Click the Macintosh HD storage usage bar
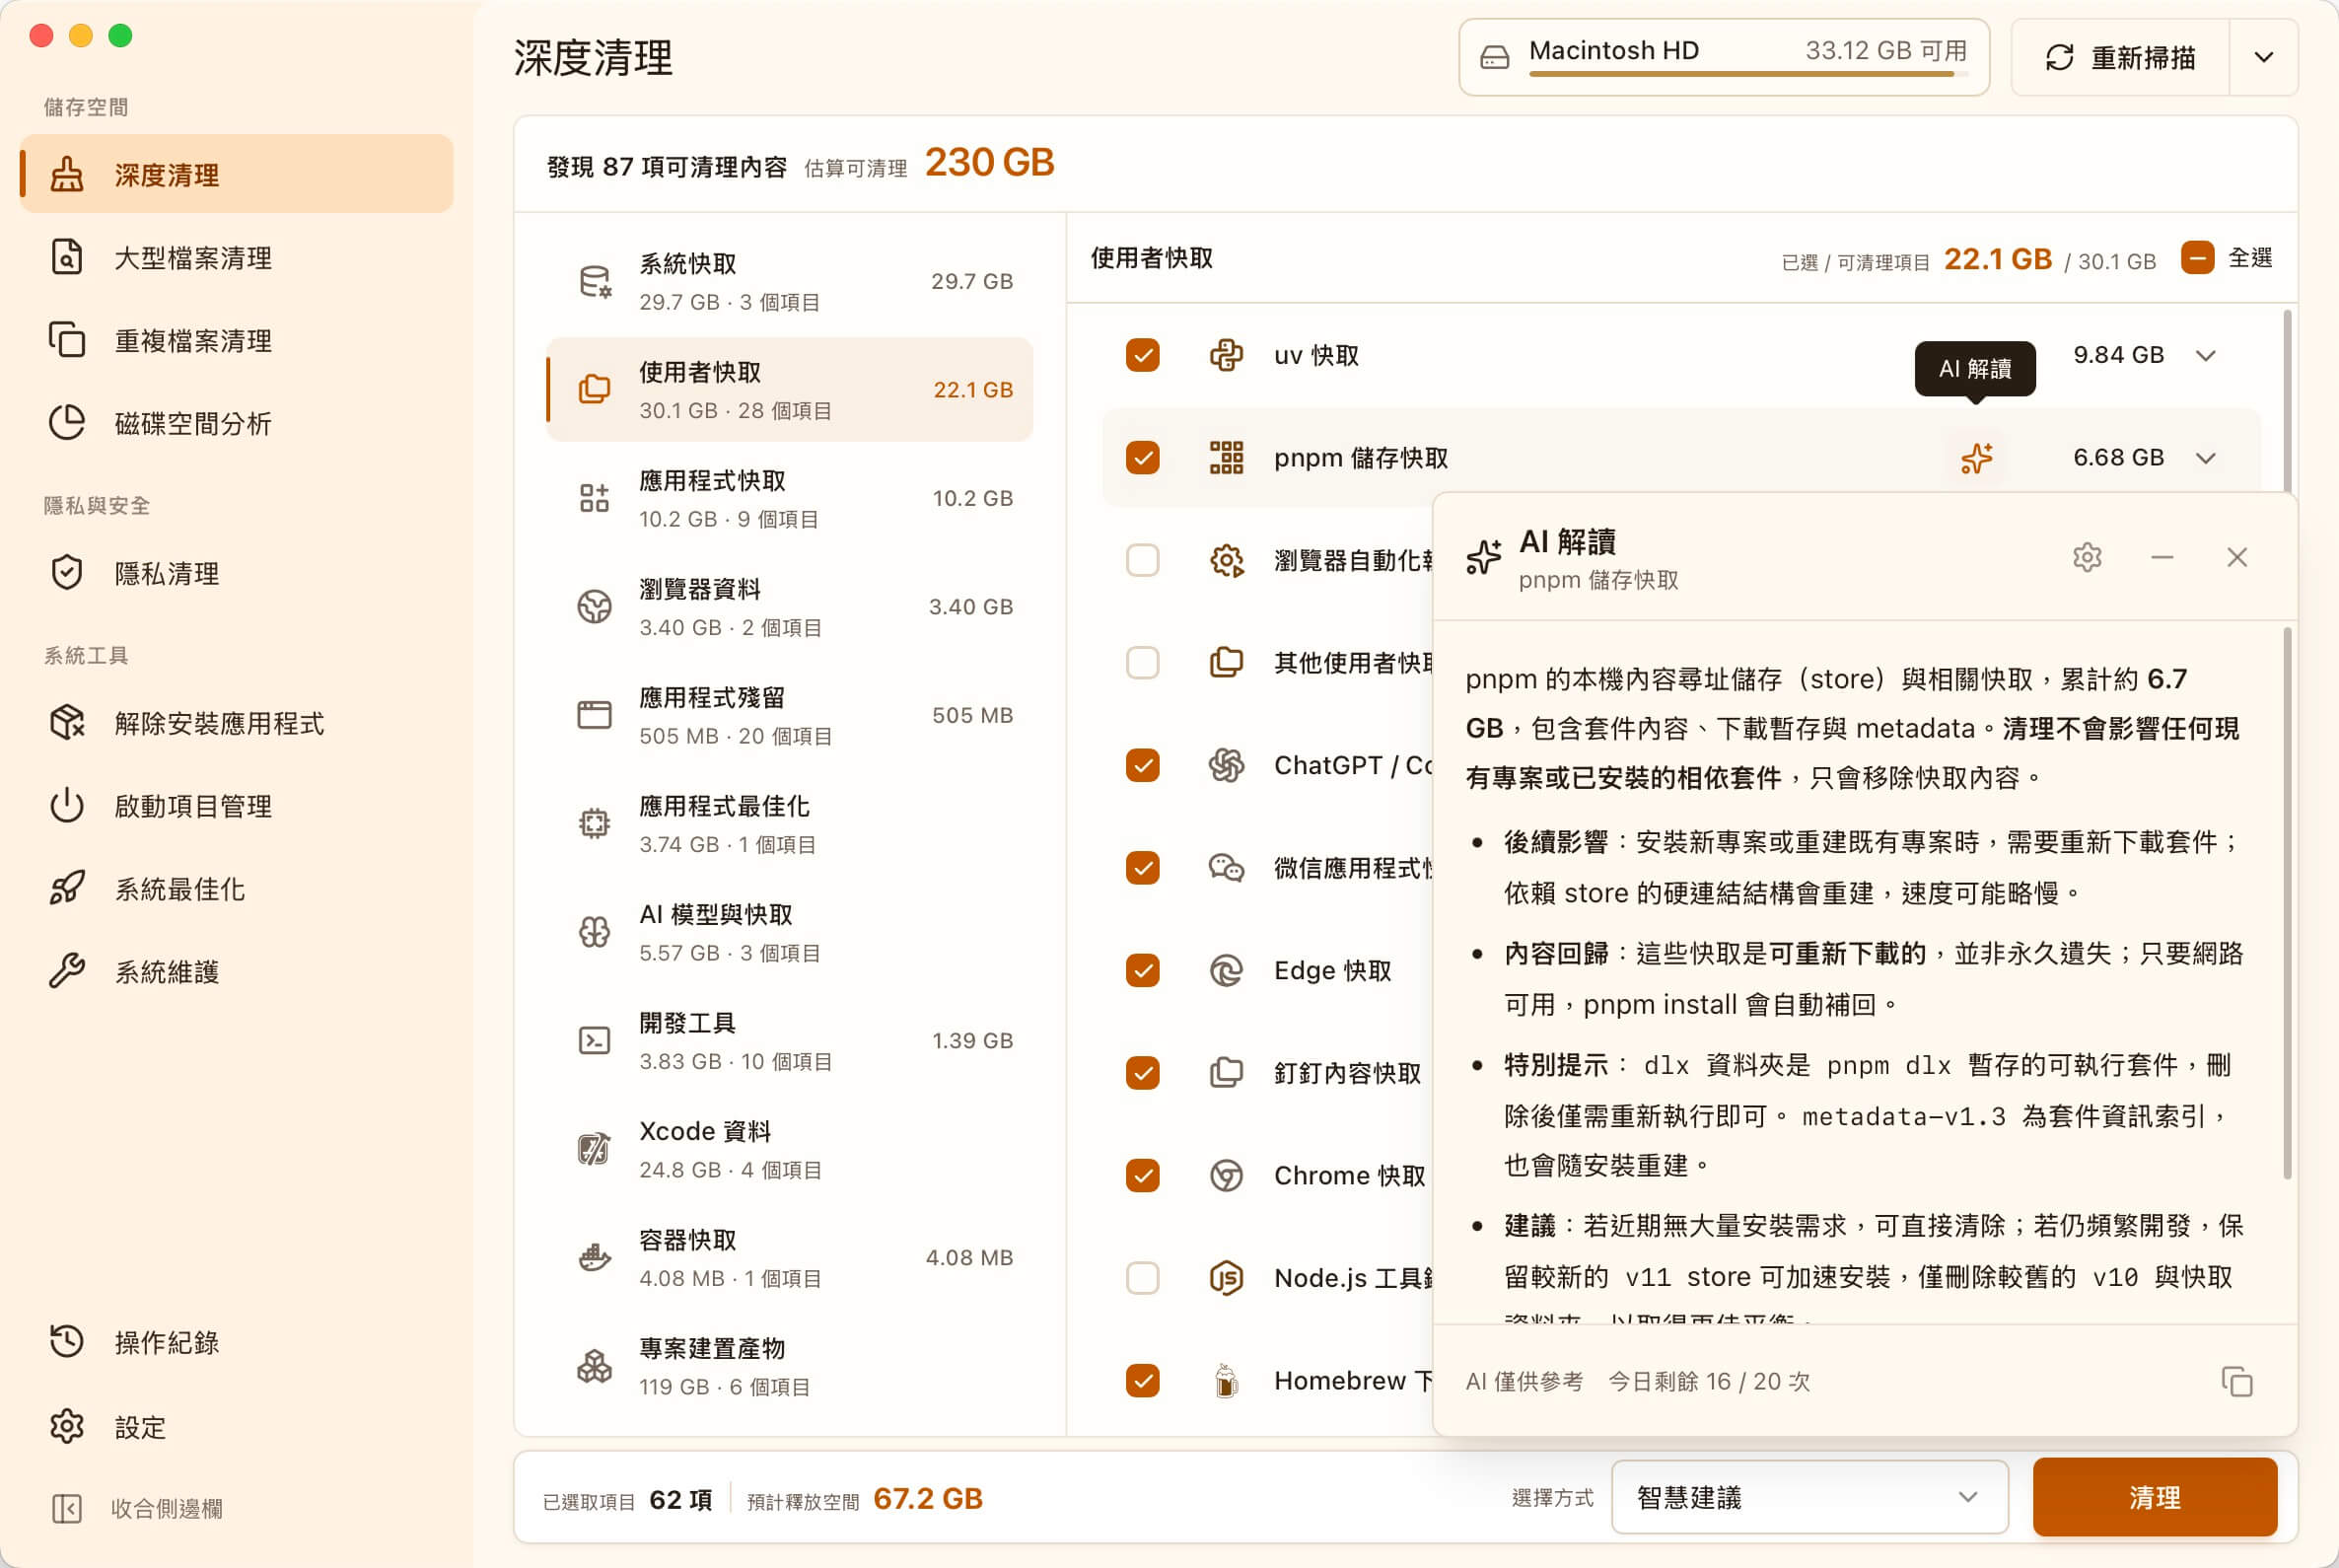This screenshot has height=1568, width=2339. click(x=1748, y=73)
